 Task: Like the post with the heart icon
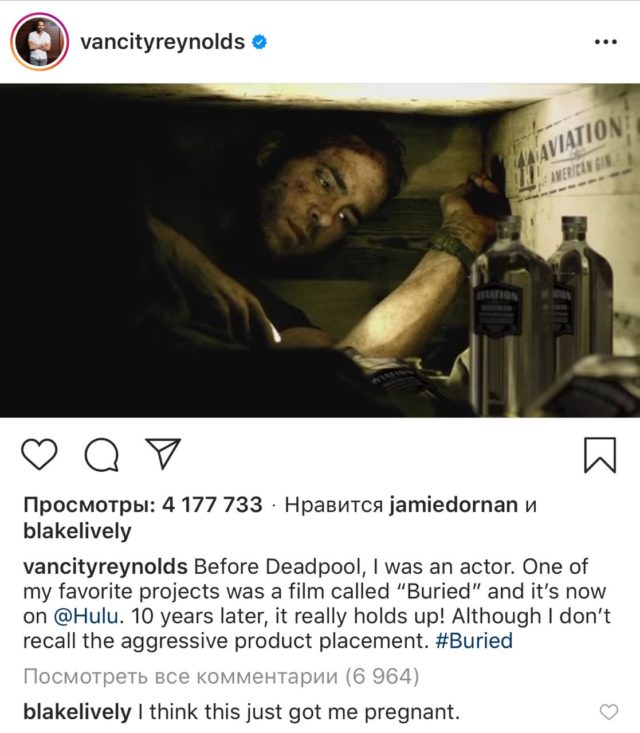click(x=39, y=454)
